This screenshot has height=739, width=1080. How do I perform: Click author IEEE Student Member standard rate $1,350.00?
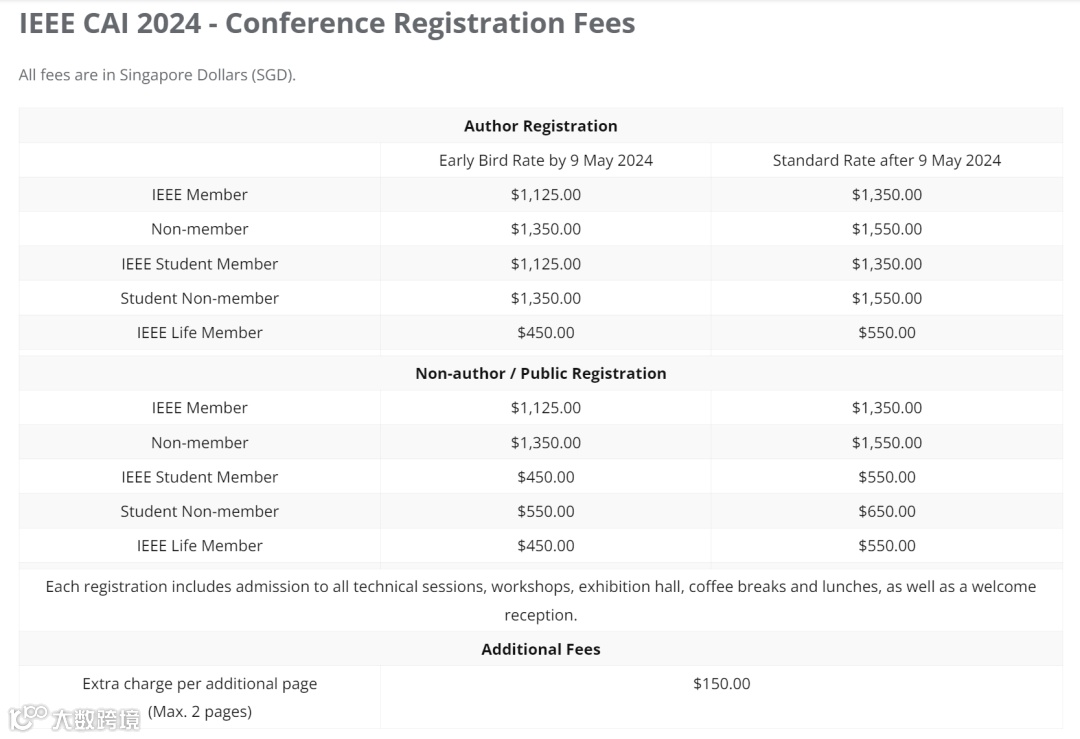click(x=886, y=264)
